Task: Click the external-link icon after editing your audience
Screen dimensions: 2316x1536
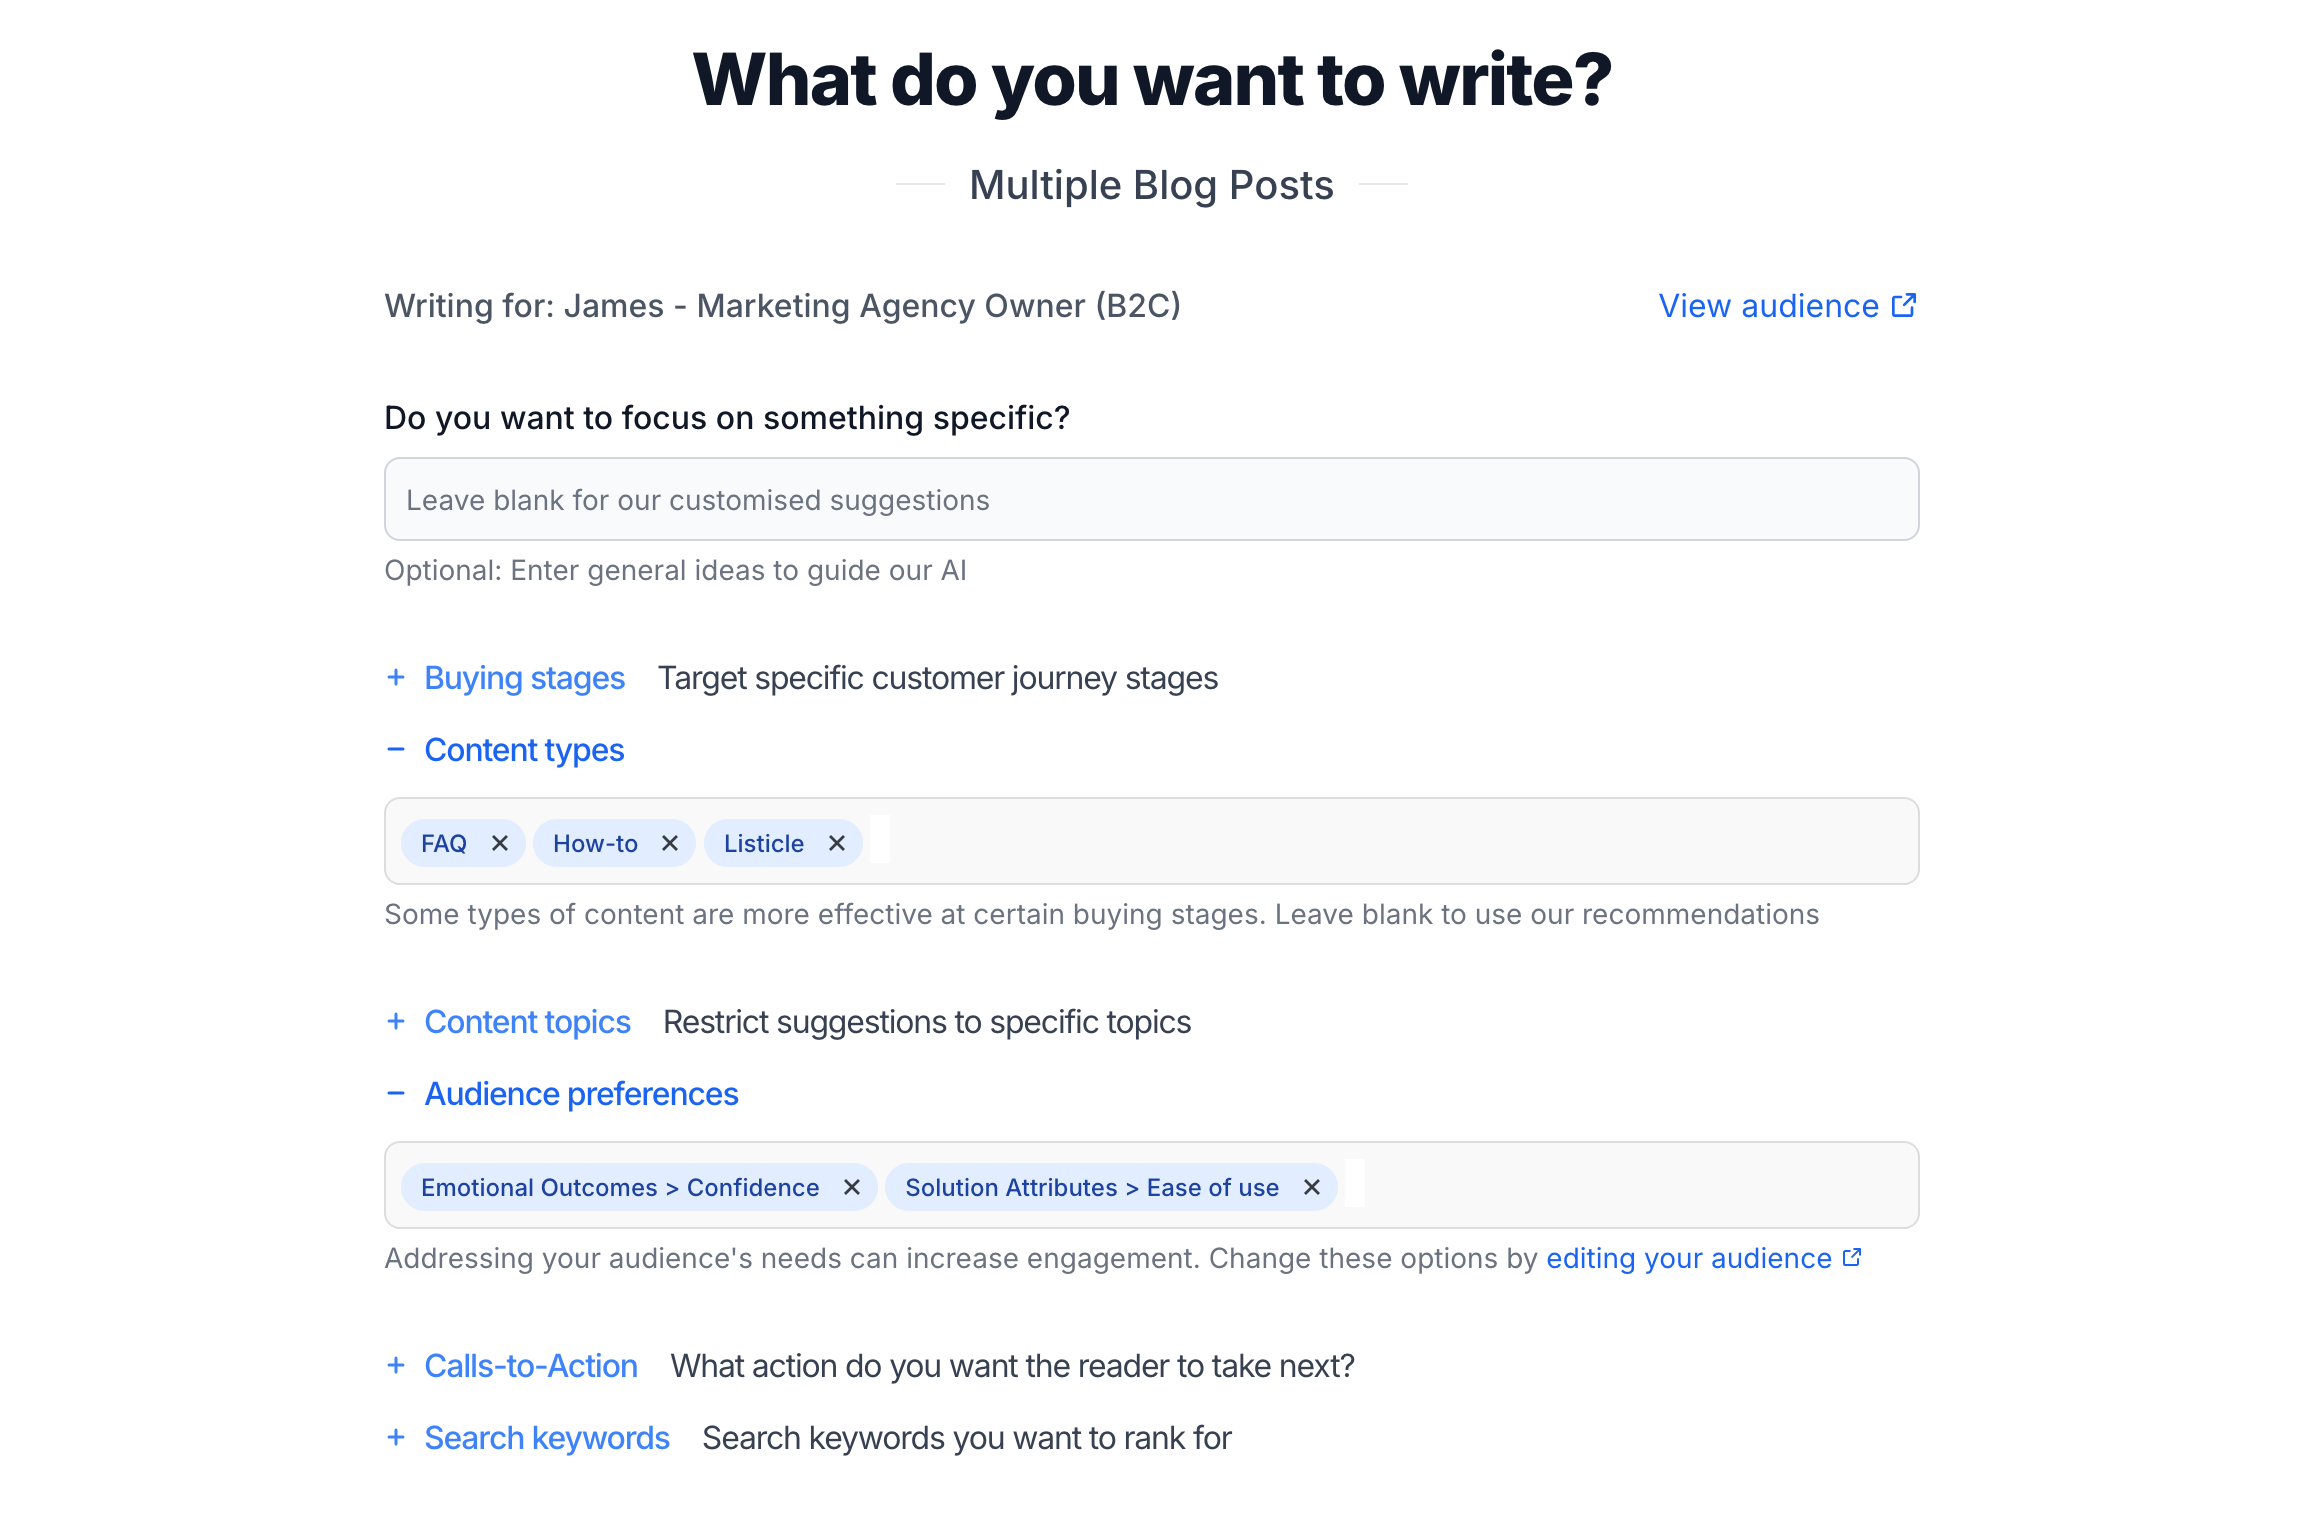Action: pyautogui.click(x=1851, y=1257)
